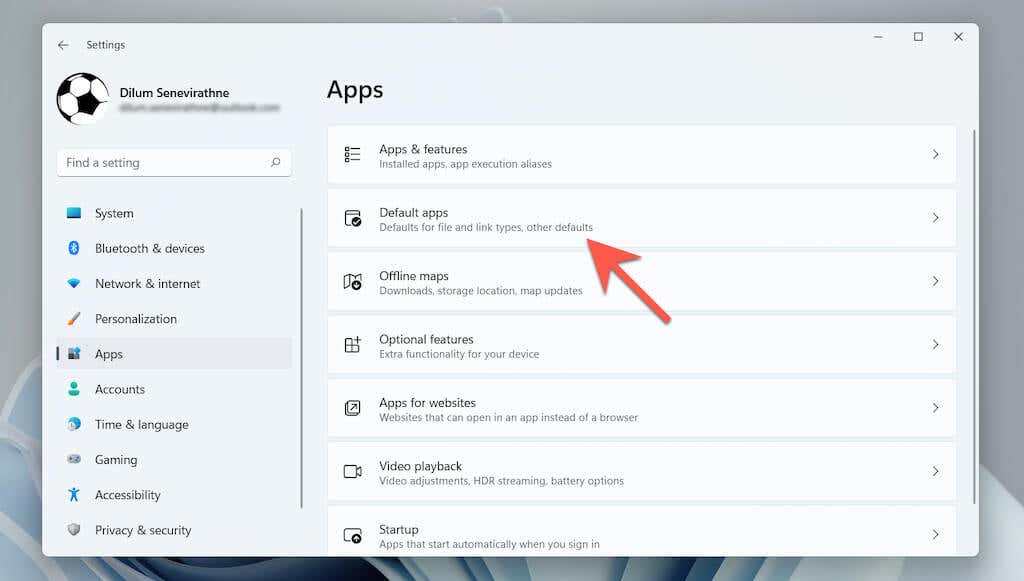Expand Apps & features chevron
The height and width of the screenshot is (581, 1024).
coord(935,154)
